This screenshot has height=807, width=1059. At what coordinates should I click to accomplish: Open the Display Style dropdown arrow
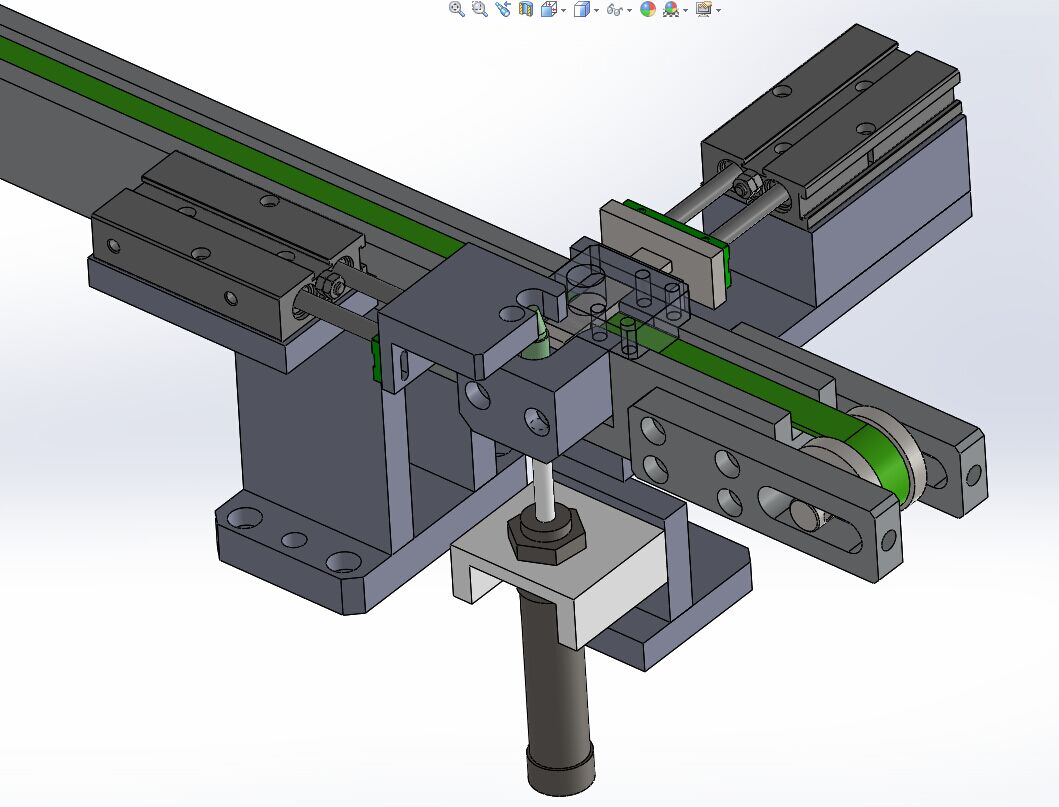[x=596, y=10]
